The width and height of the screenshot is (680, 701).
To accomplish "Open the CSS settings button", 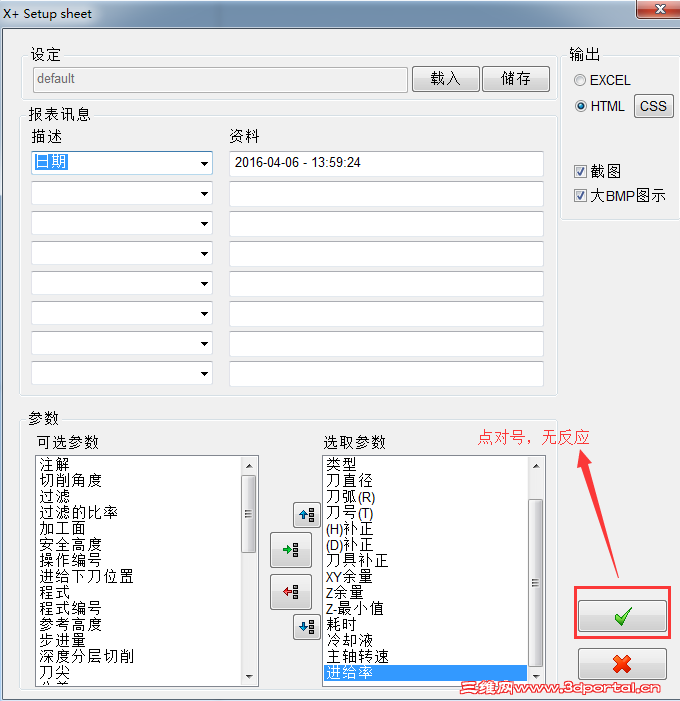I will click(653, 106).
